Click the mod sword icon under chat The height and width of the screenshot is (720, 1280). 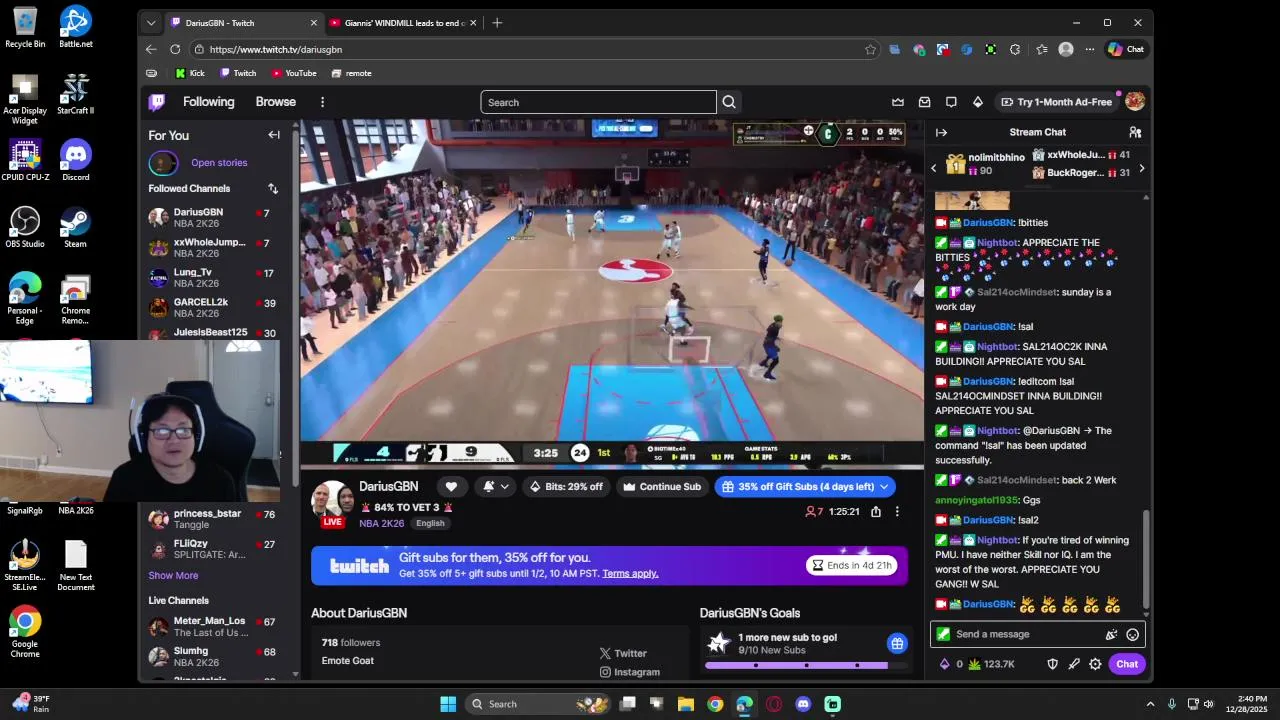(x=1074, y=664)
